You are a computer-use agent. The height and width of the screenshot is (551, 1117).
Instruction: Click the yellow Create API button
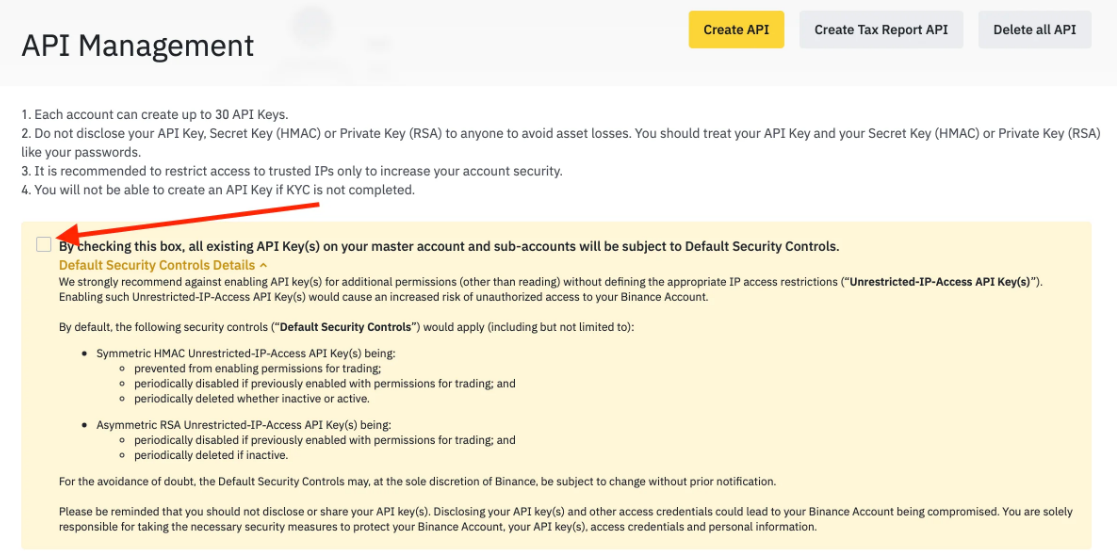(x=736, y=29)
